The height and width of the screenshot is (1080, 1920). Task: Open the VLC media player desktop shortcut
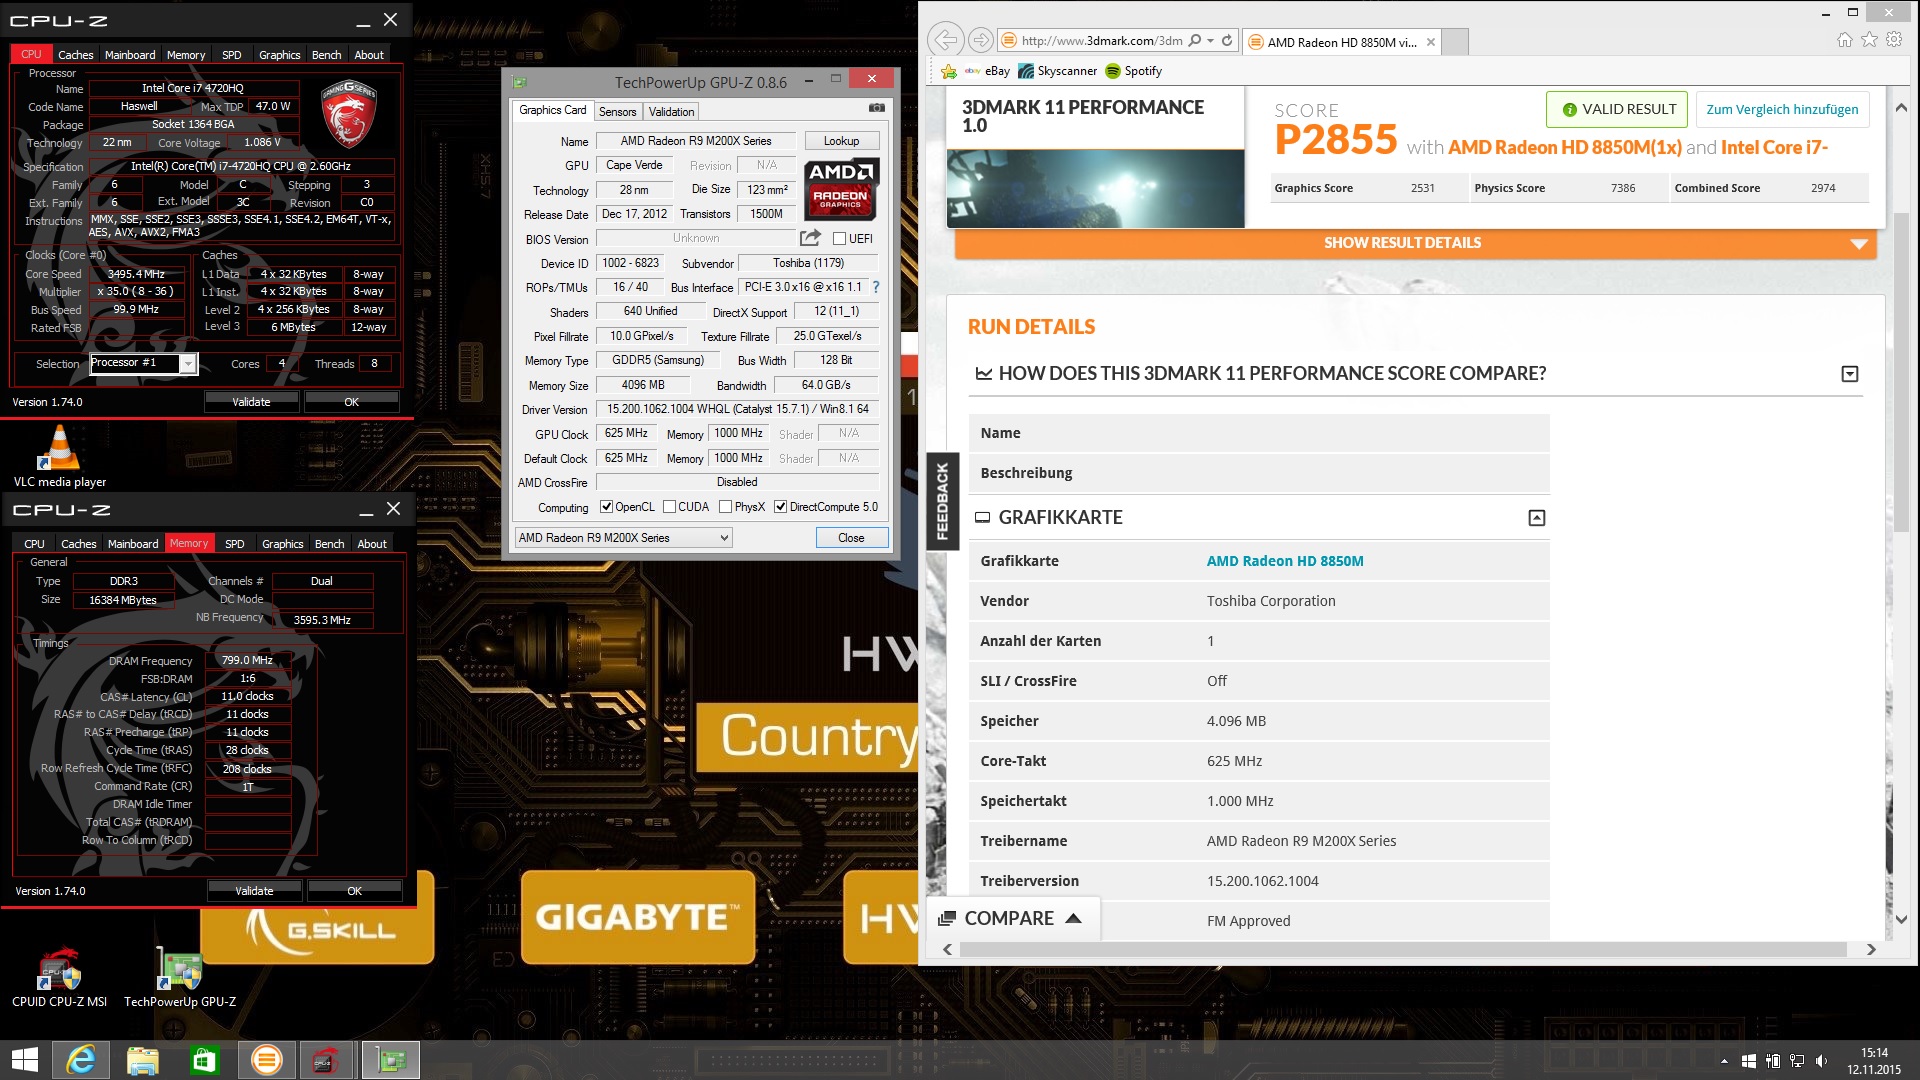click(59, 456)
